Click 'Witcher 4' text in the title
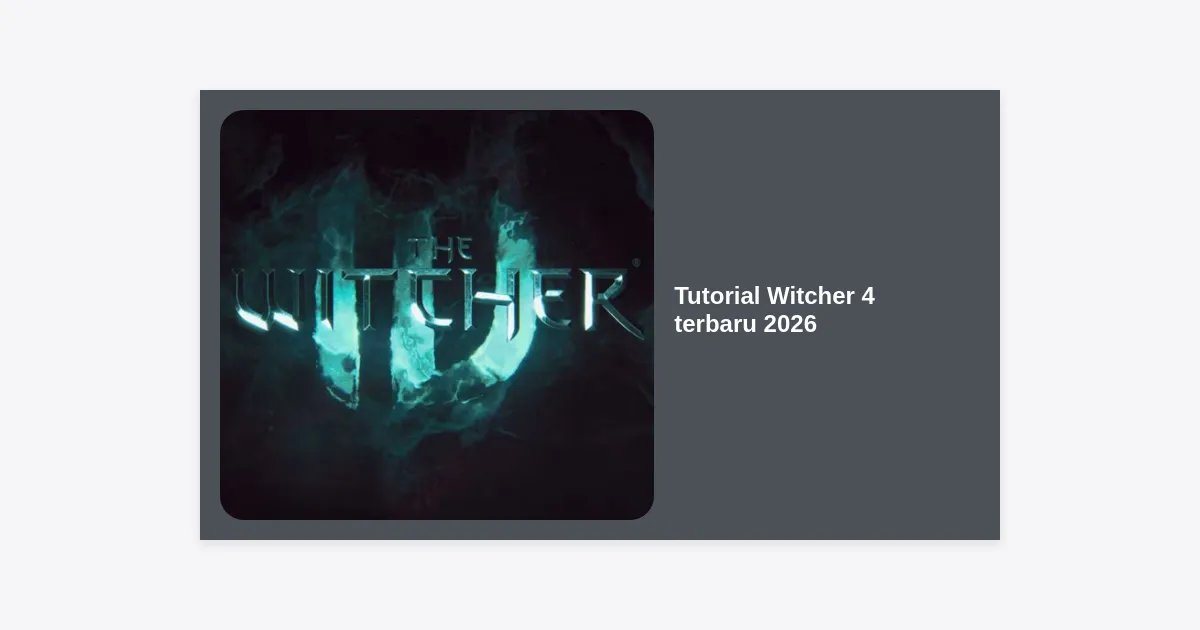 point(821,296)
